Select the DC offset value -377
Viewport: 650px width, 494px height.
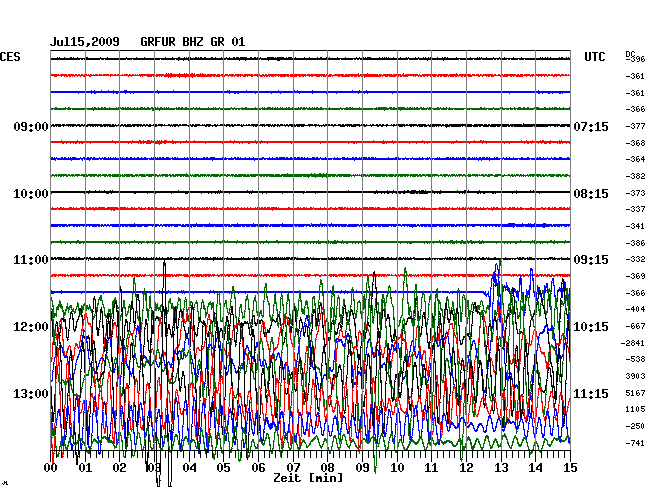[x=635, y=126]
